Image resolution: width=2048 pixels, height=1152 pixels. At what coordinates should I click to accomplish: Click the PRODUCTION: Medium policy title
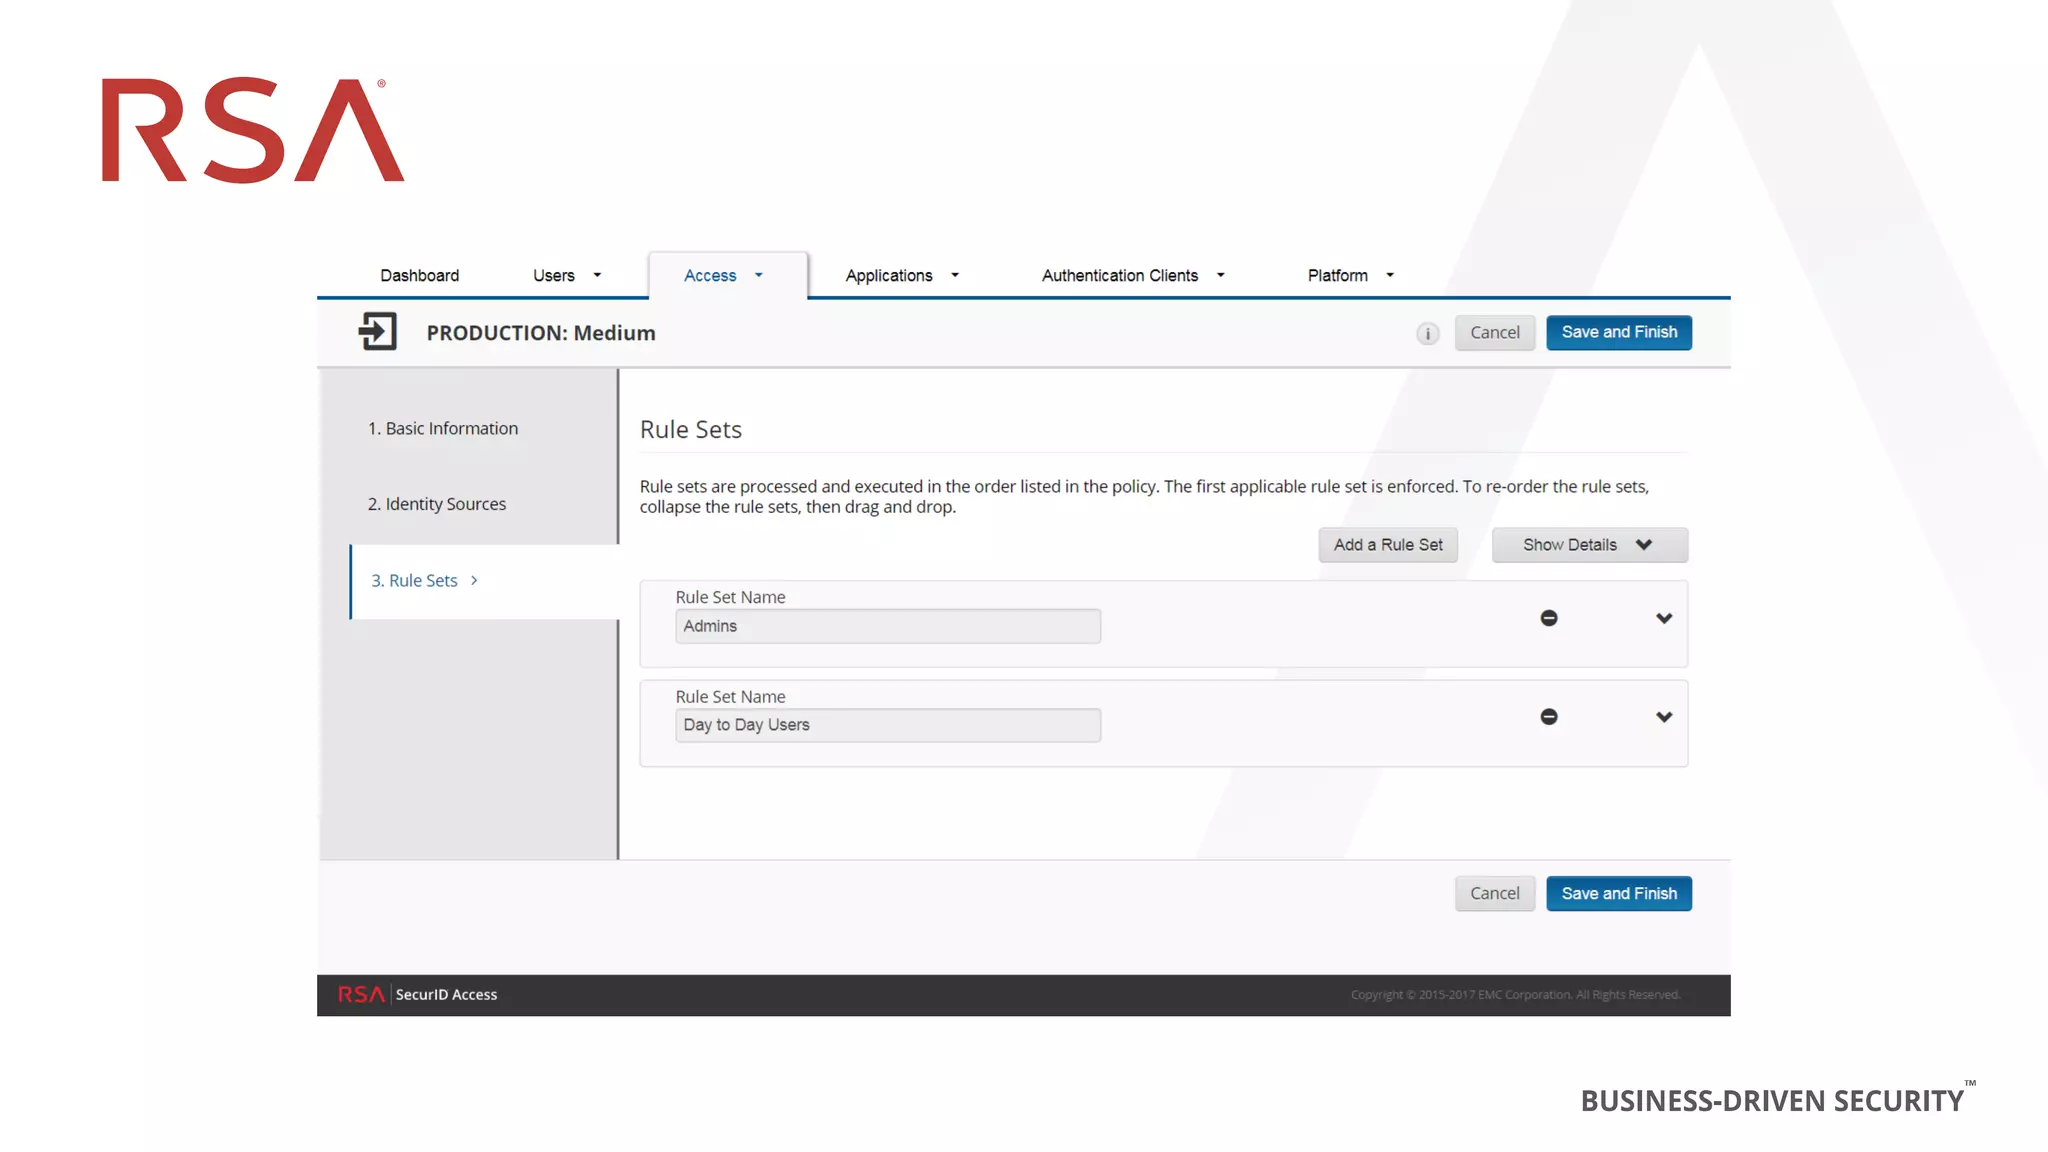(x=541, y=333)
